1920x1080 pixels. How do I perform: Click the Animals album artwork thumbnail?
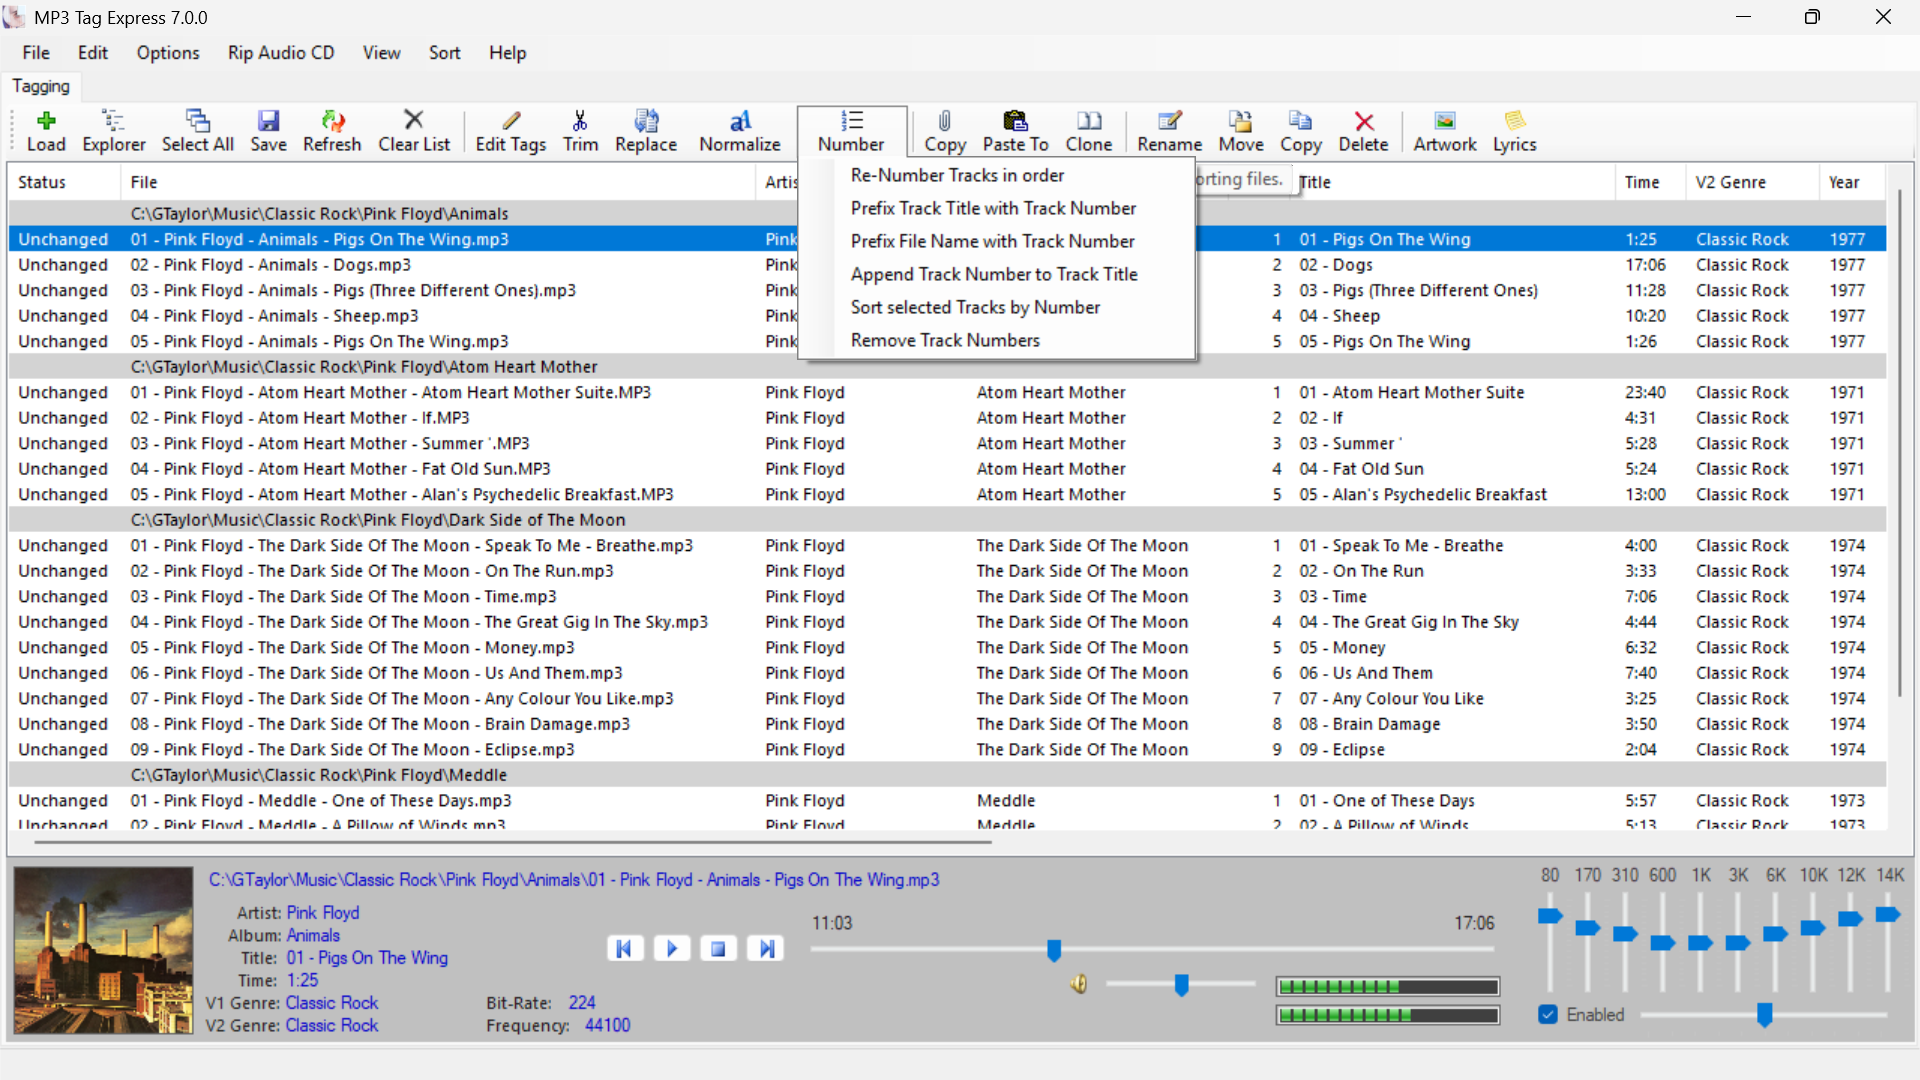(103, 950)
